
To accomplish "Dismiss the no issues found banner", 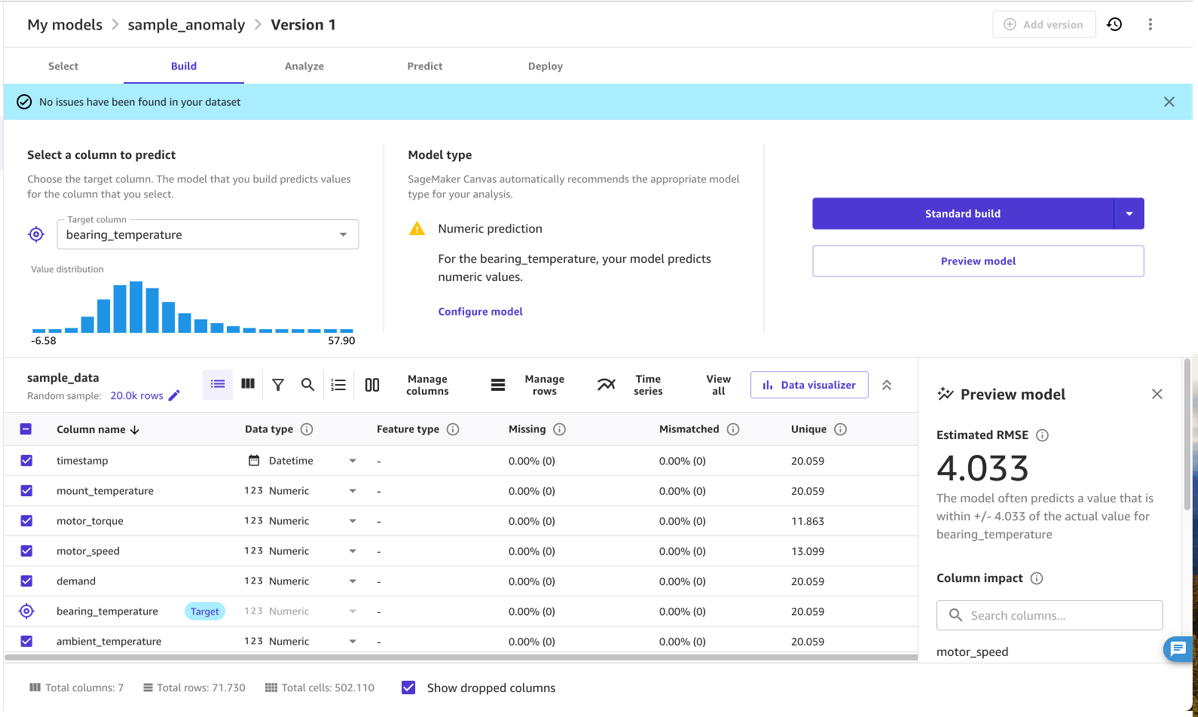I will point(1169,102).
